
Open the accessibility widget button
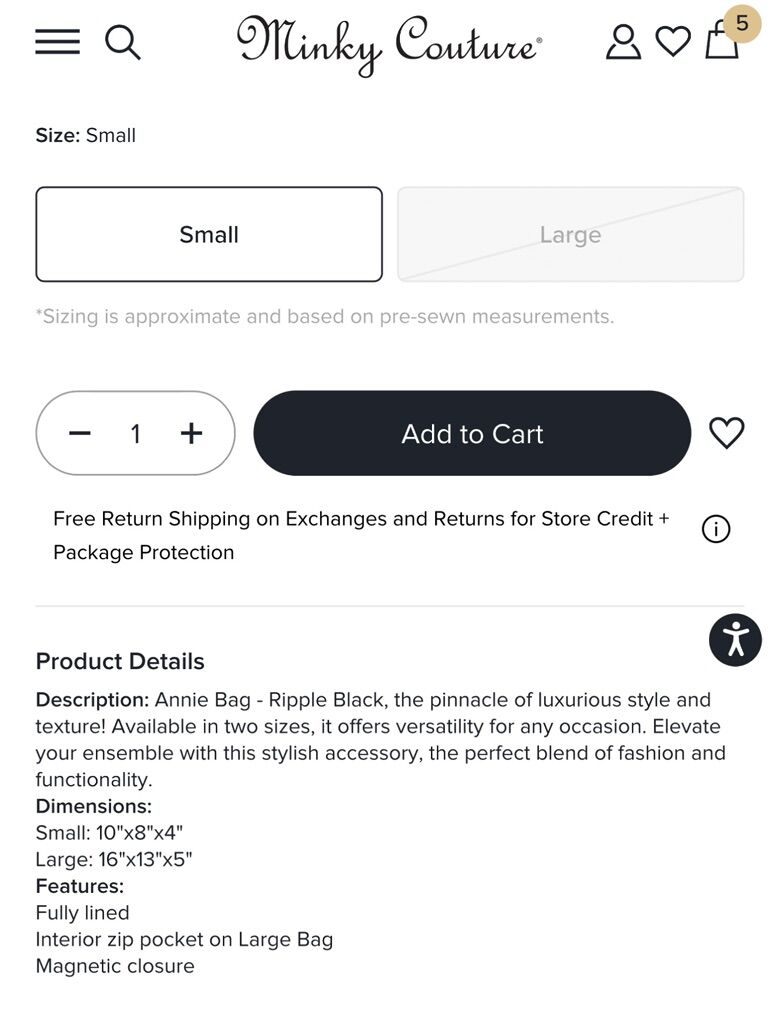click(x=735, y=640)
